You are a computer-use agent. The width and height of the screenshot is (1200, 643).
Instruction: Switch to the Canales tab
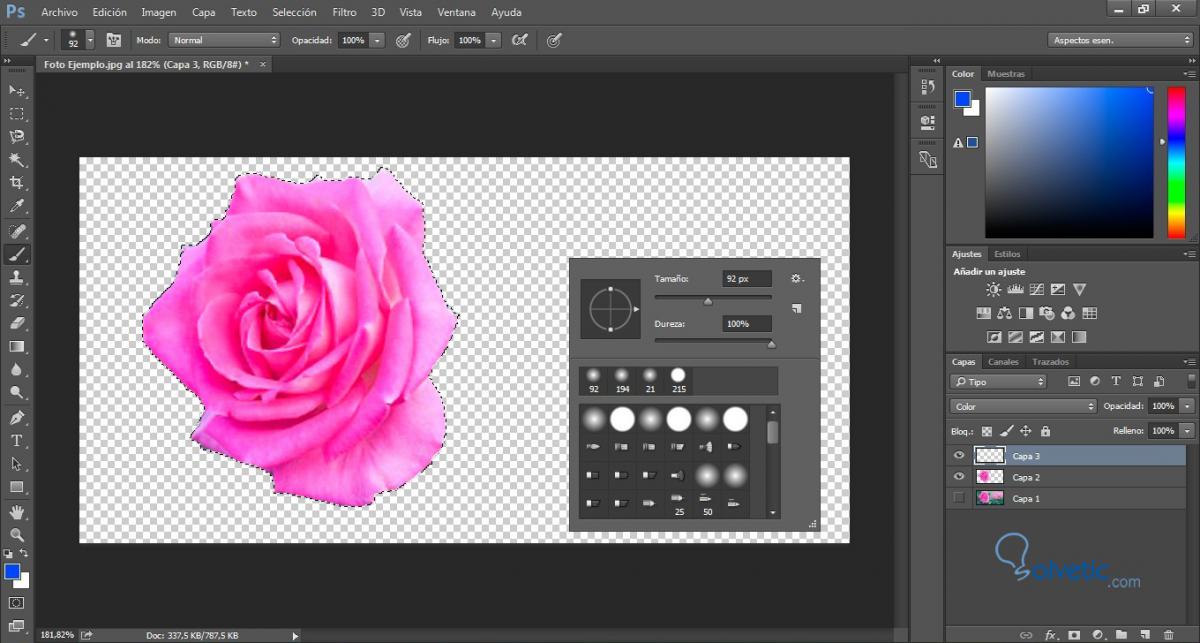pos(1002,362)
